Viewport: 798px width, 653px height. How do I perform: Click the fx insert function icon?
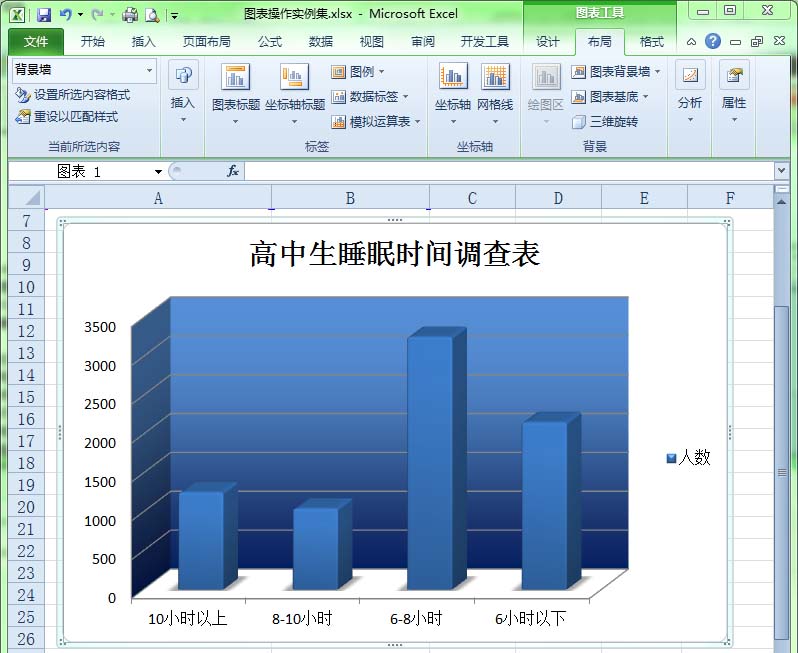pos(233,172)
